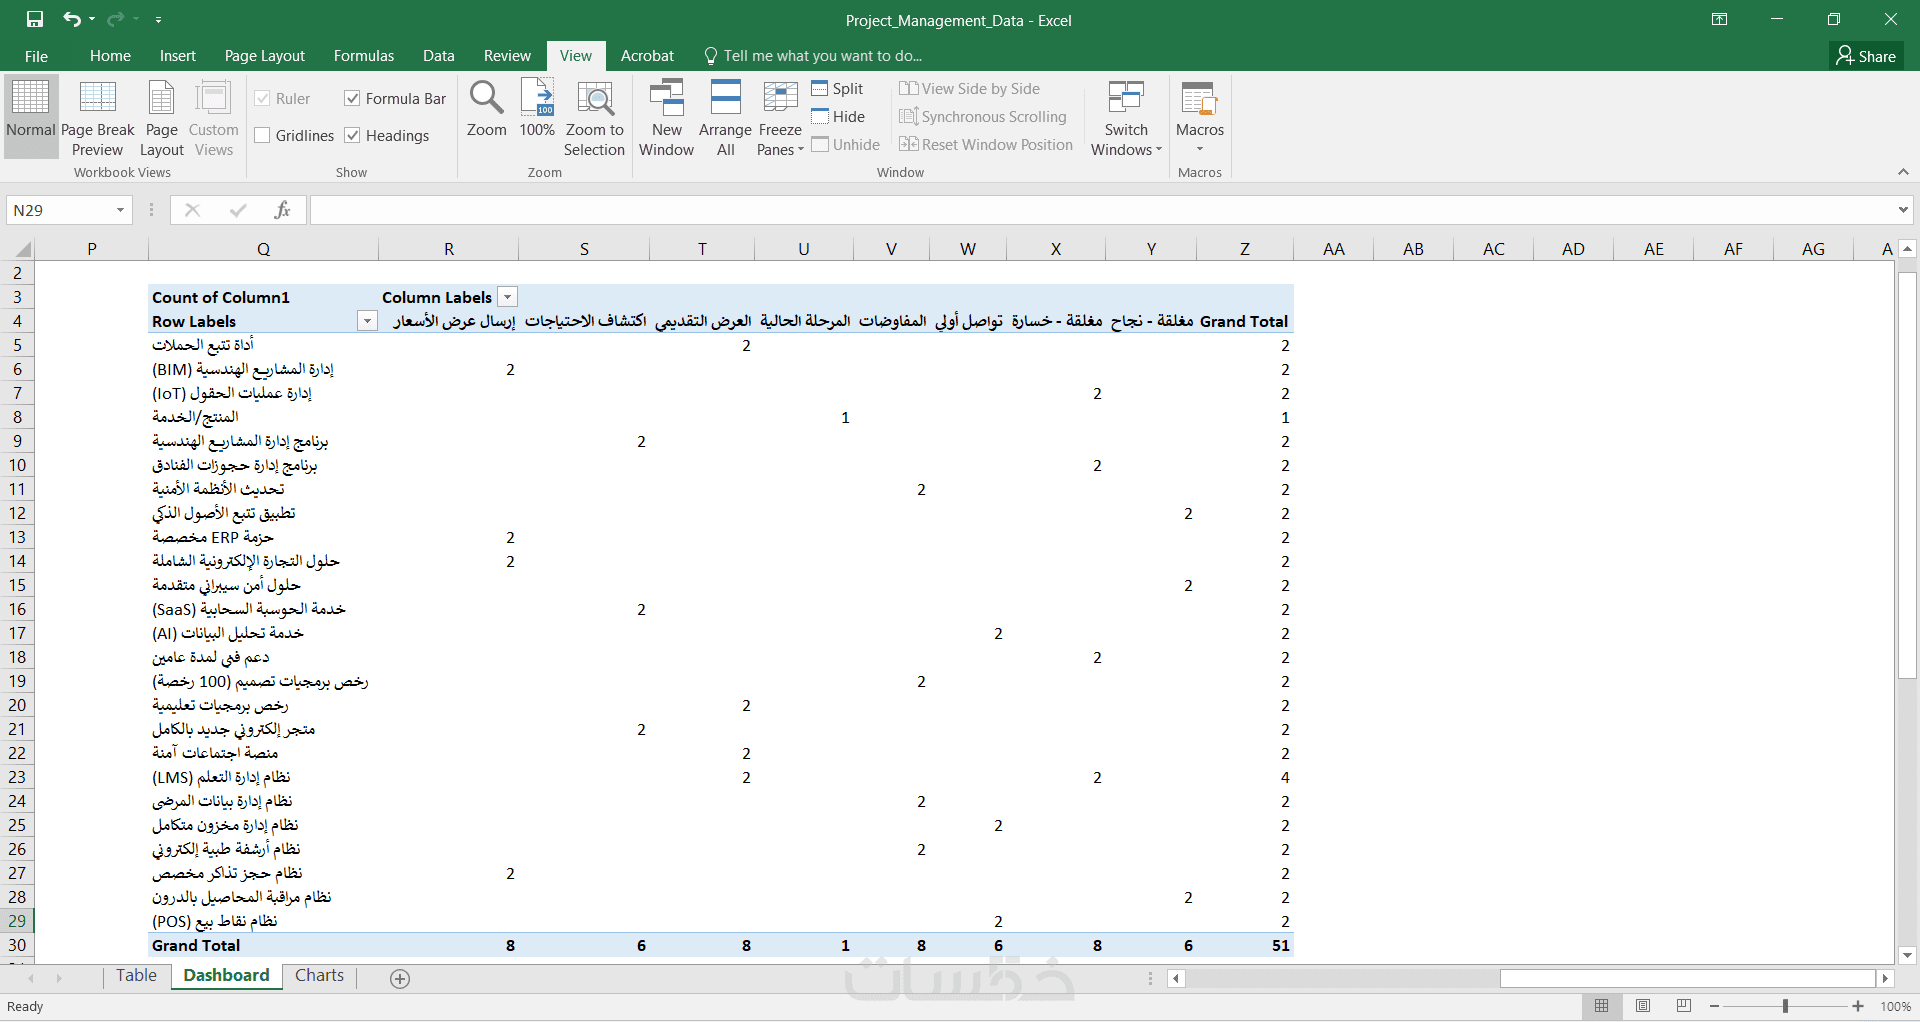Open Page Break Preview view

click(98, 116)
